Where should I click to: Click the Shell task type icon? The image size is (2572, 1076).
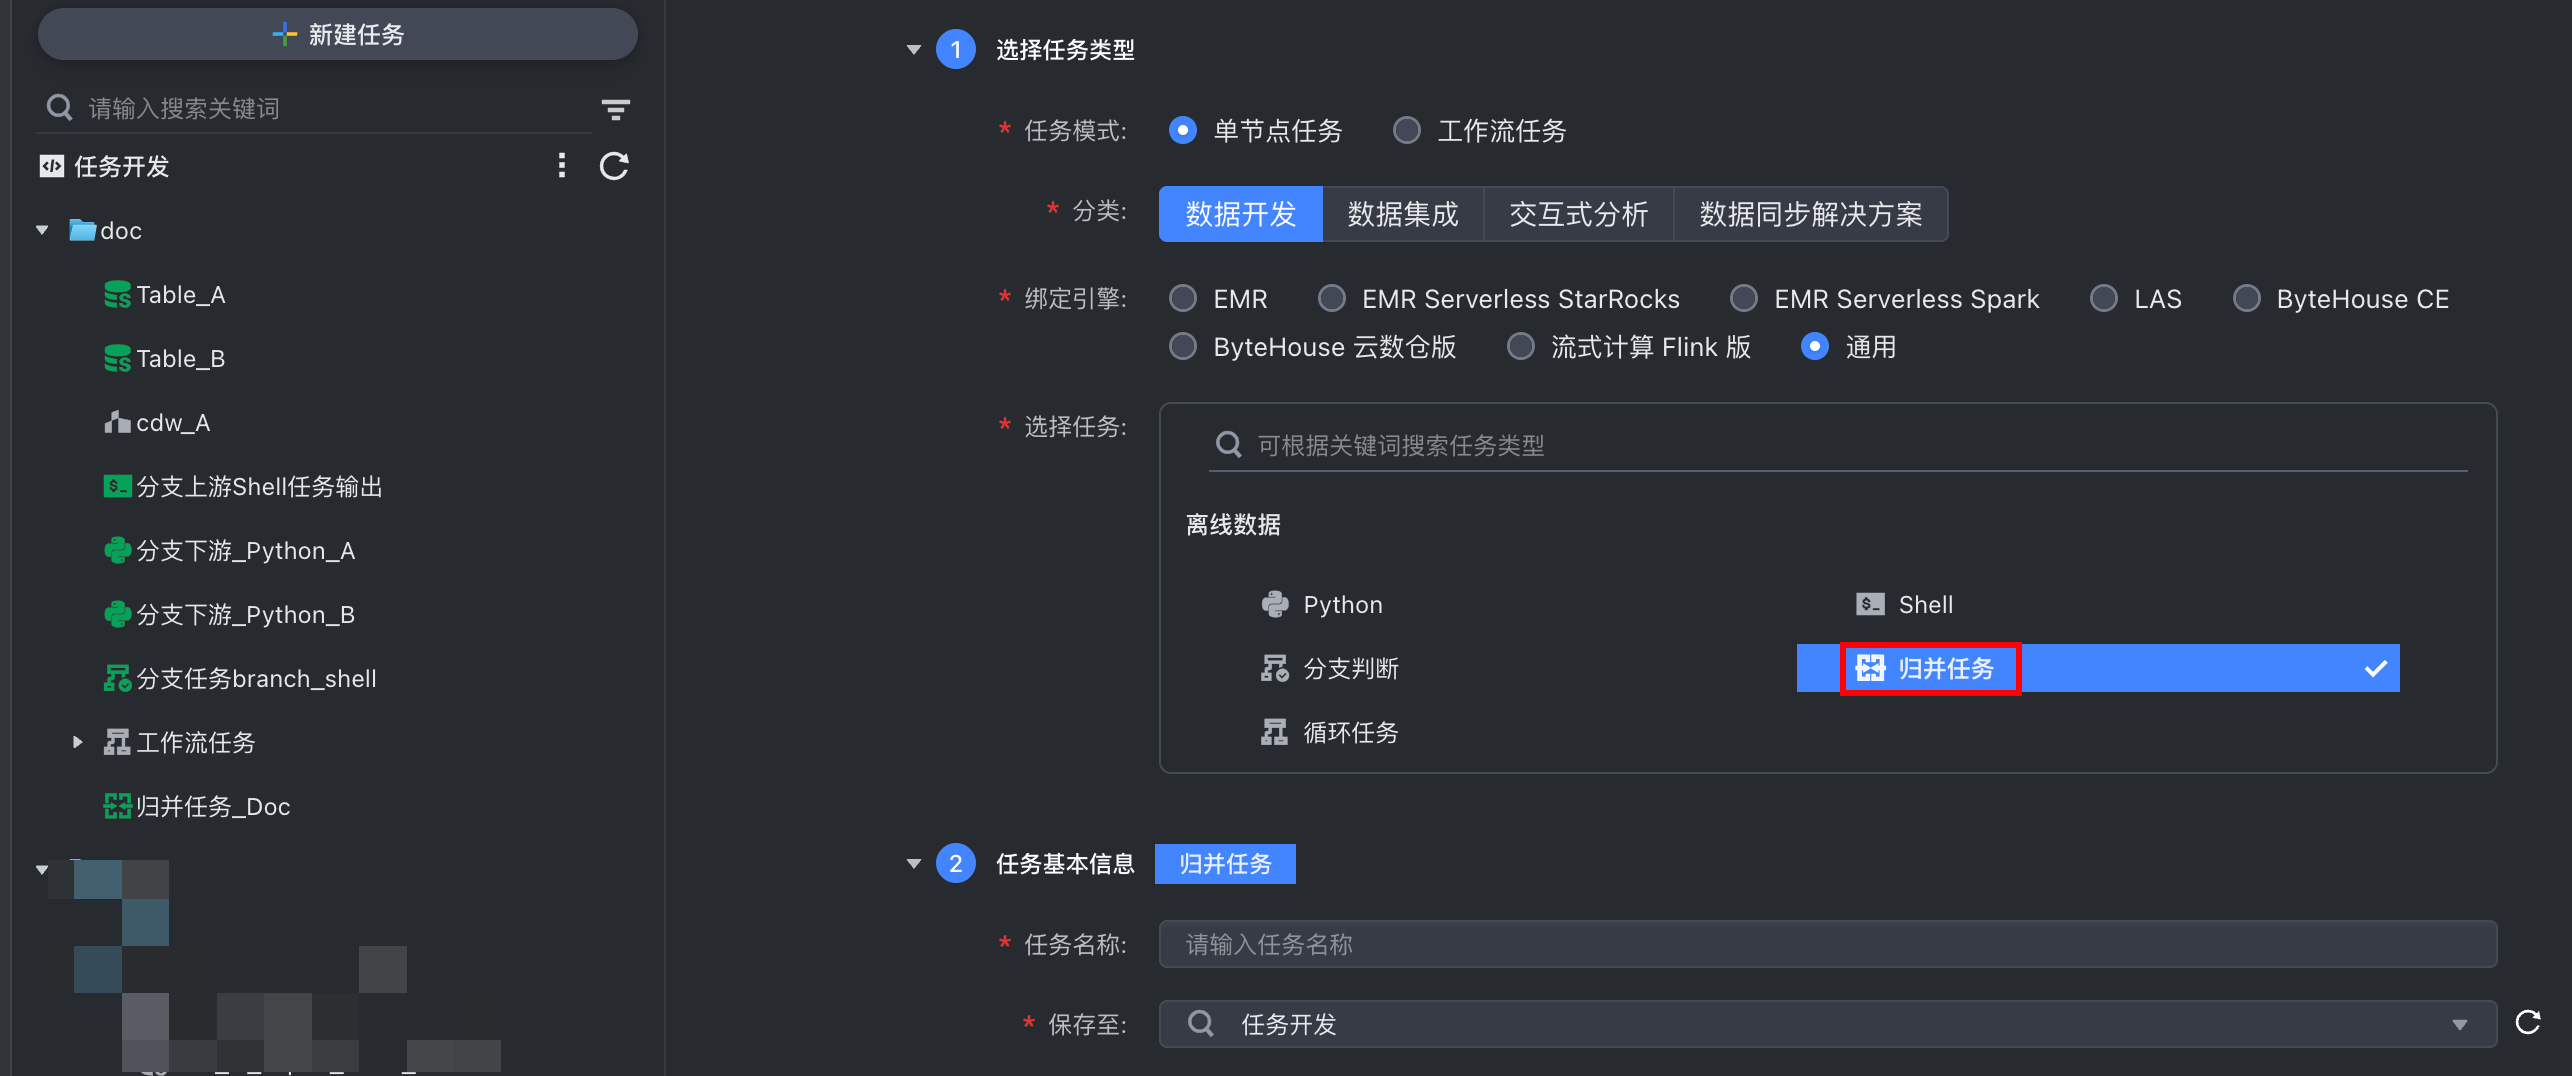1870,605
